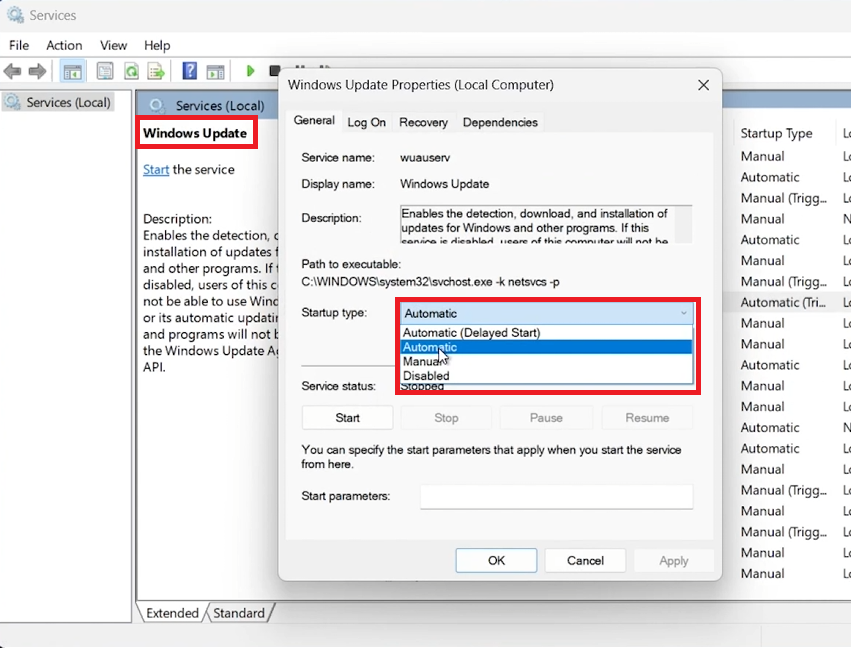Click the Start button in the dialog
Screen dimensions: 851x648
(x=347, y=418)
